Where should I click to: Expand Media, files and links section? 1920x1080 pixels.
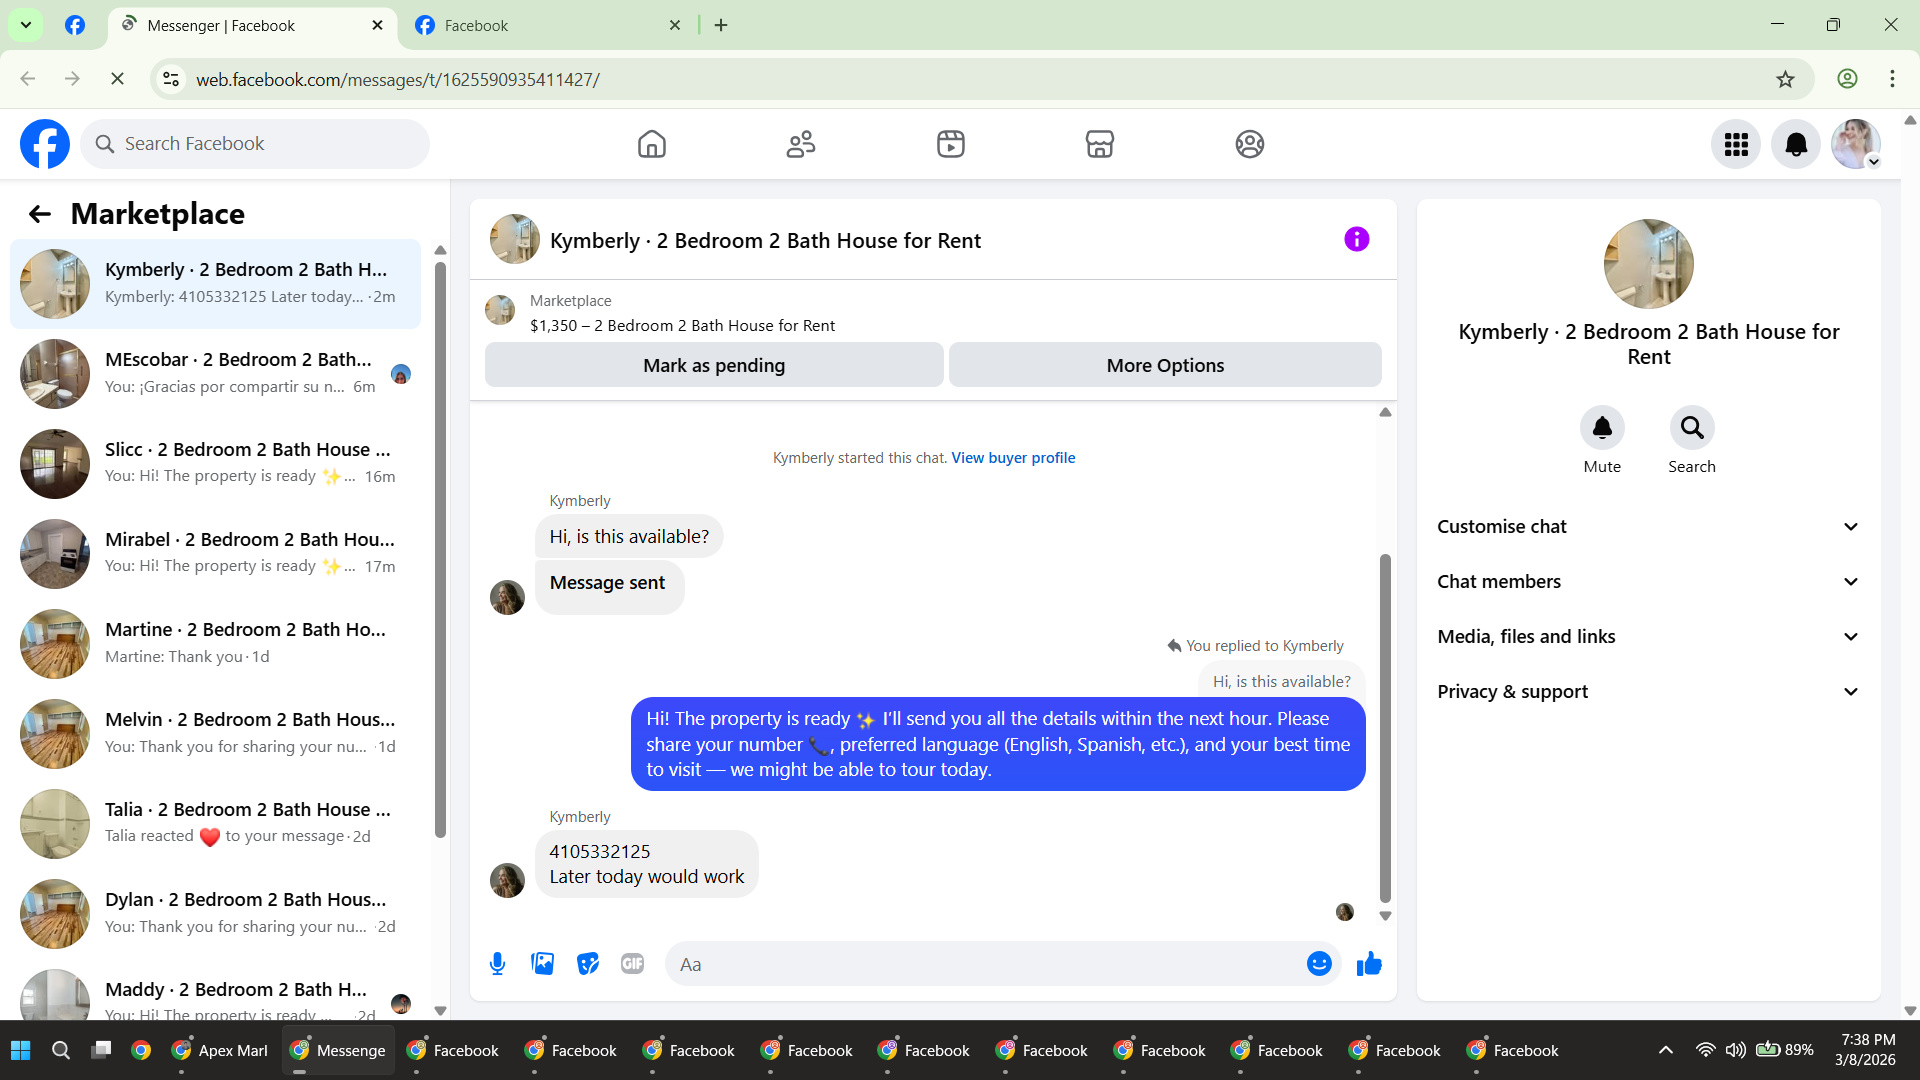click(x=1648, y=637)
